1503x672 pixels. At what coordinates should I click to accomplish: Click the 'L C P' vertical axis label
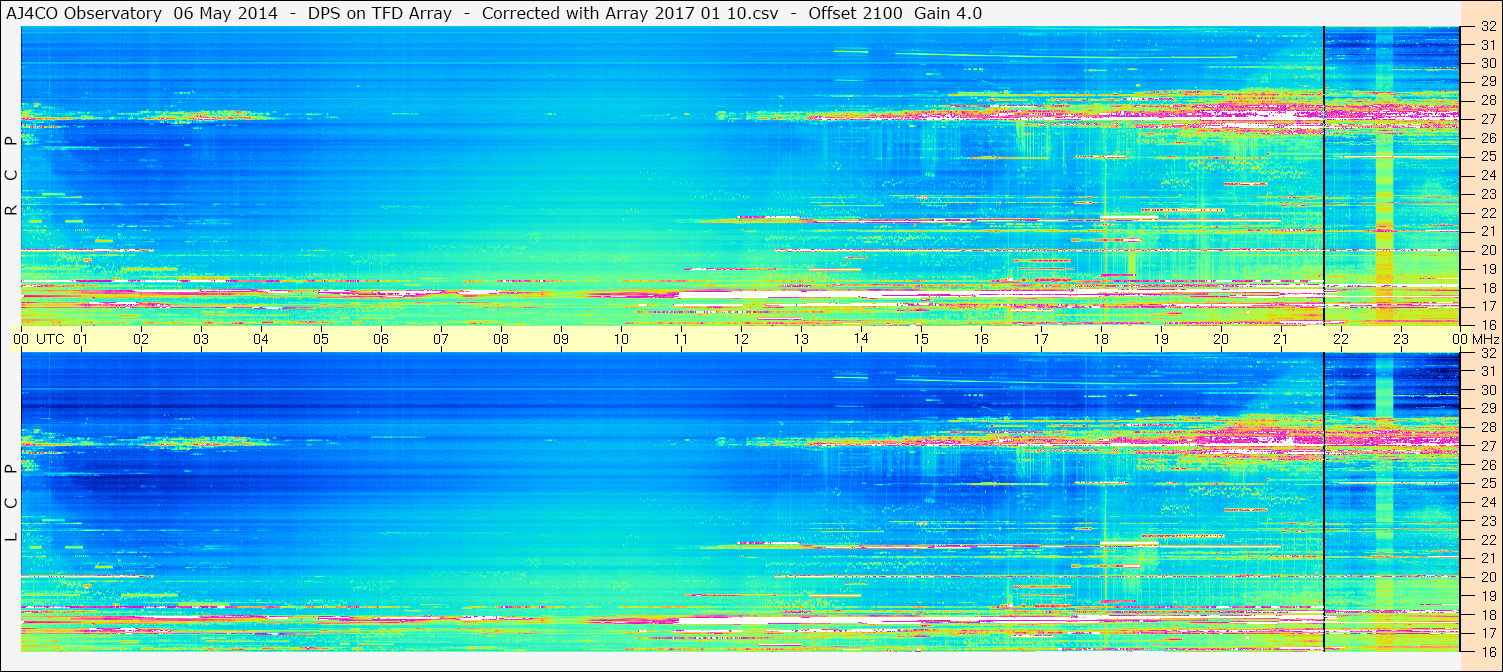point(11,503)
